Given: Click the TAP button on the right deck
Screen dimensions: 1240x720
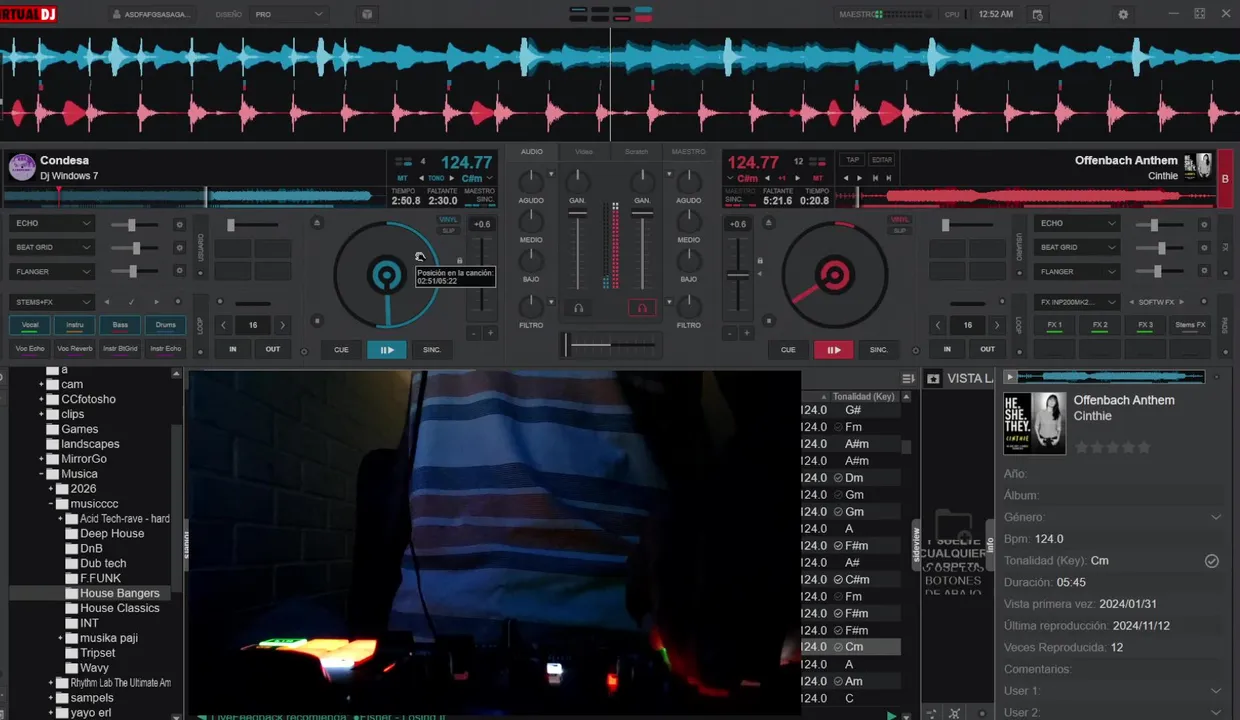Looking at the screenshot, I should tap(852, 160).
